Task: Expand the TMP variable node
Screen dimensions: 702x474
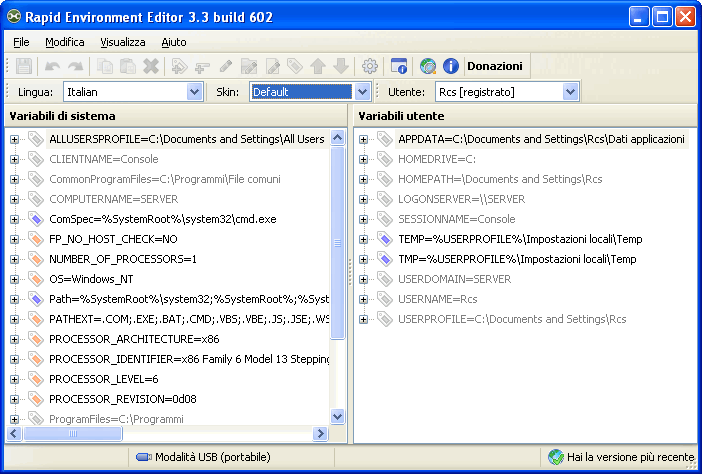Action: pos(363,259)
